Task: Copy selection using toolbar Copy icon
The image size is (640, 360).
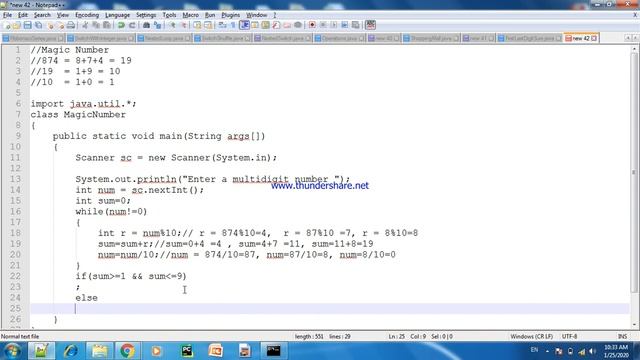Action: tap(96, 25)
